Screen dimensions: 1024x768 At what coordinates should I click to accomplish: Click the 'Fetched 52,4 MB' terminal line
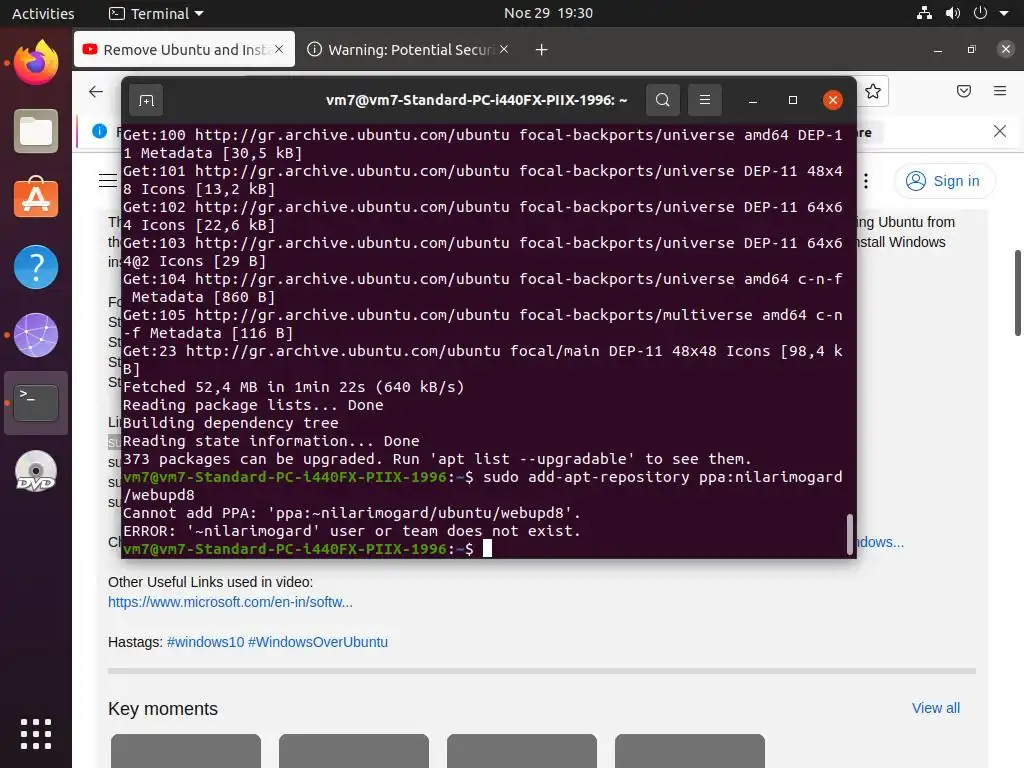click(293, 387)
